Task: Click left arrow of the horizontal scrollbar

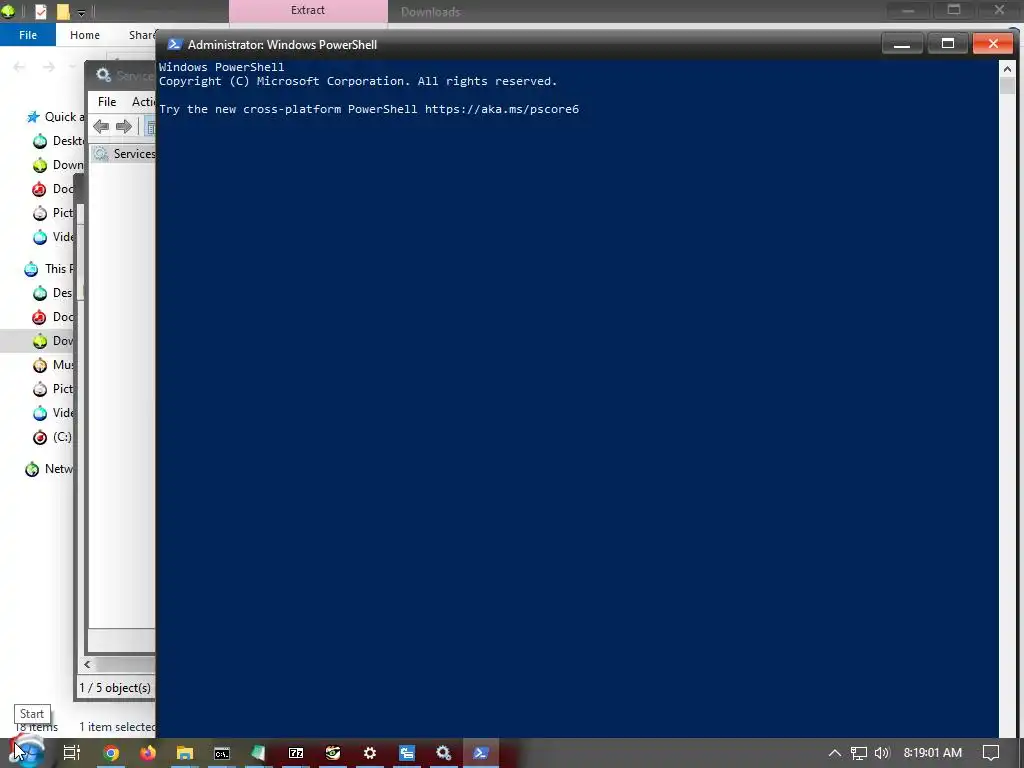Action: [x=87, y=664]
